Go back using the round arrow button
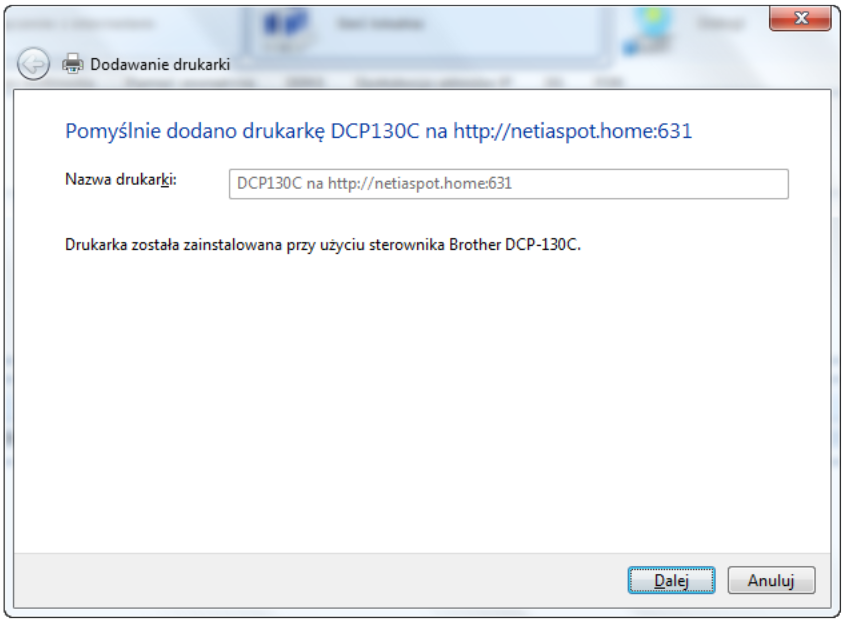The width and height of the screenshot is (845, 623). click(x=33, y=65)
